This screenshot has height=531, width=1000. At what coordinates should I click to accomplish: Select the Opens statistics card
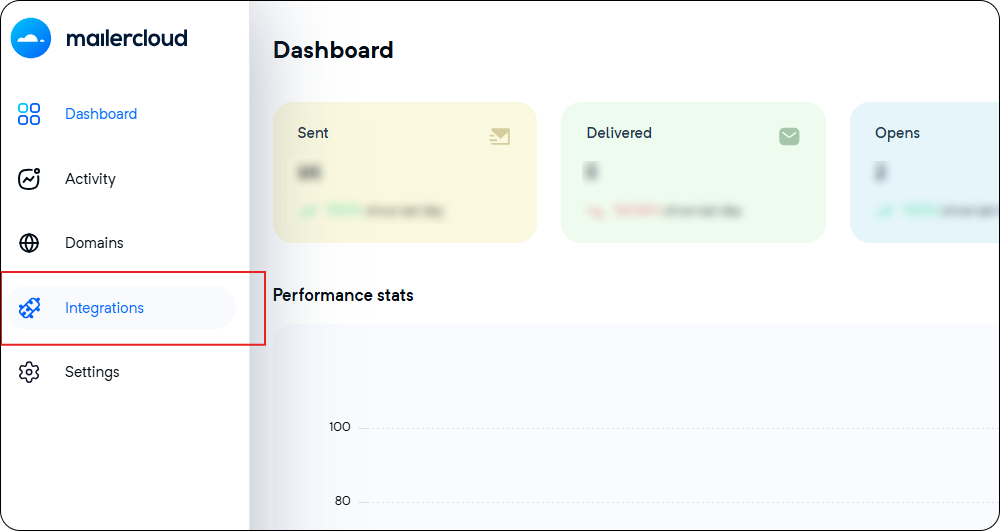[x=925, y=172]
